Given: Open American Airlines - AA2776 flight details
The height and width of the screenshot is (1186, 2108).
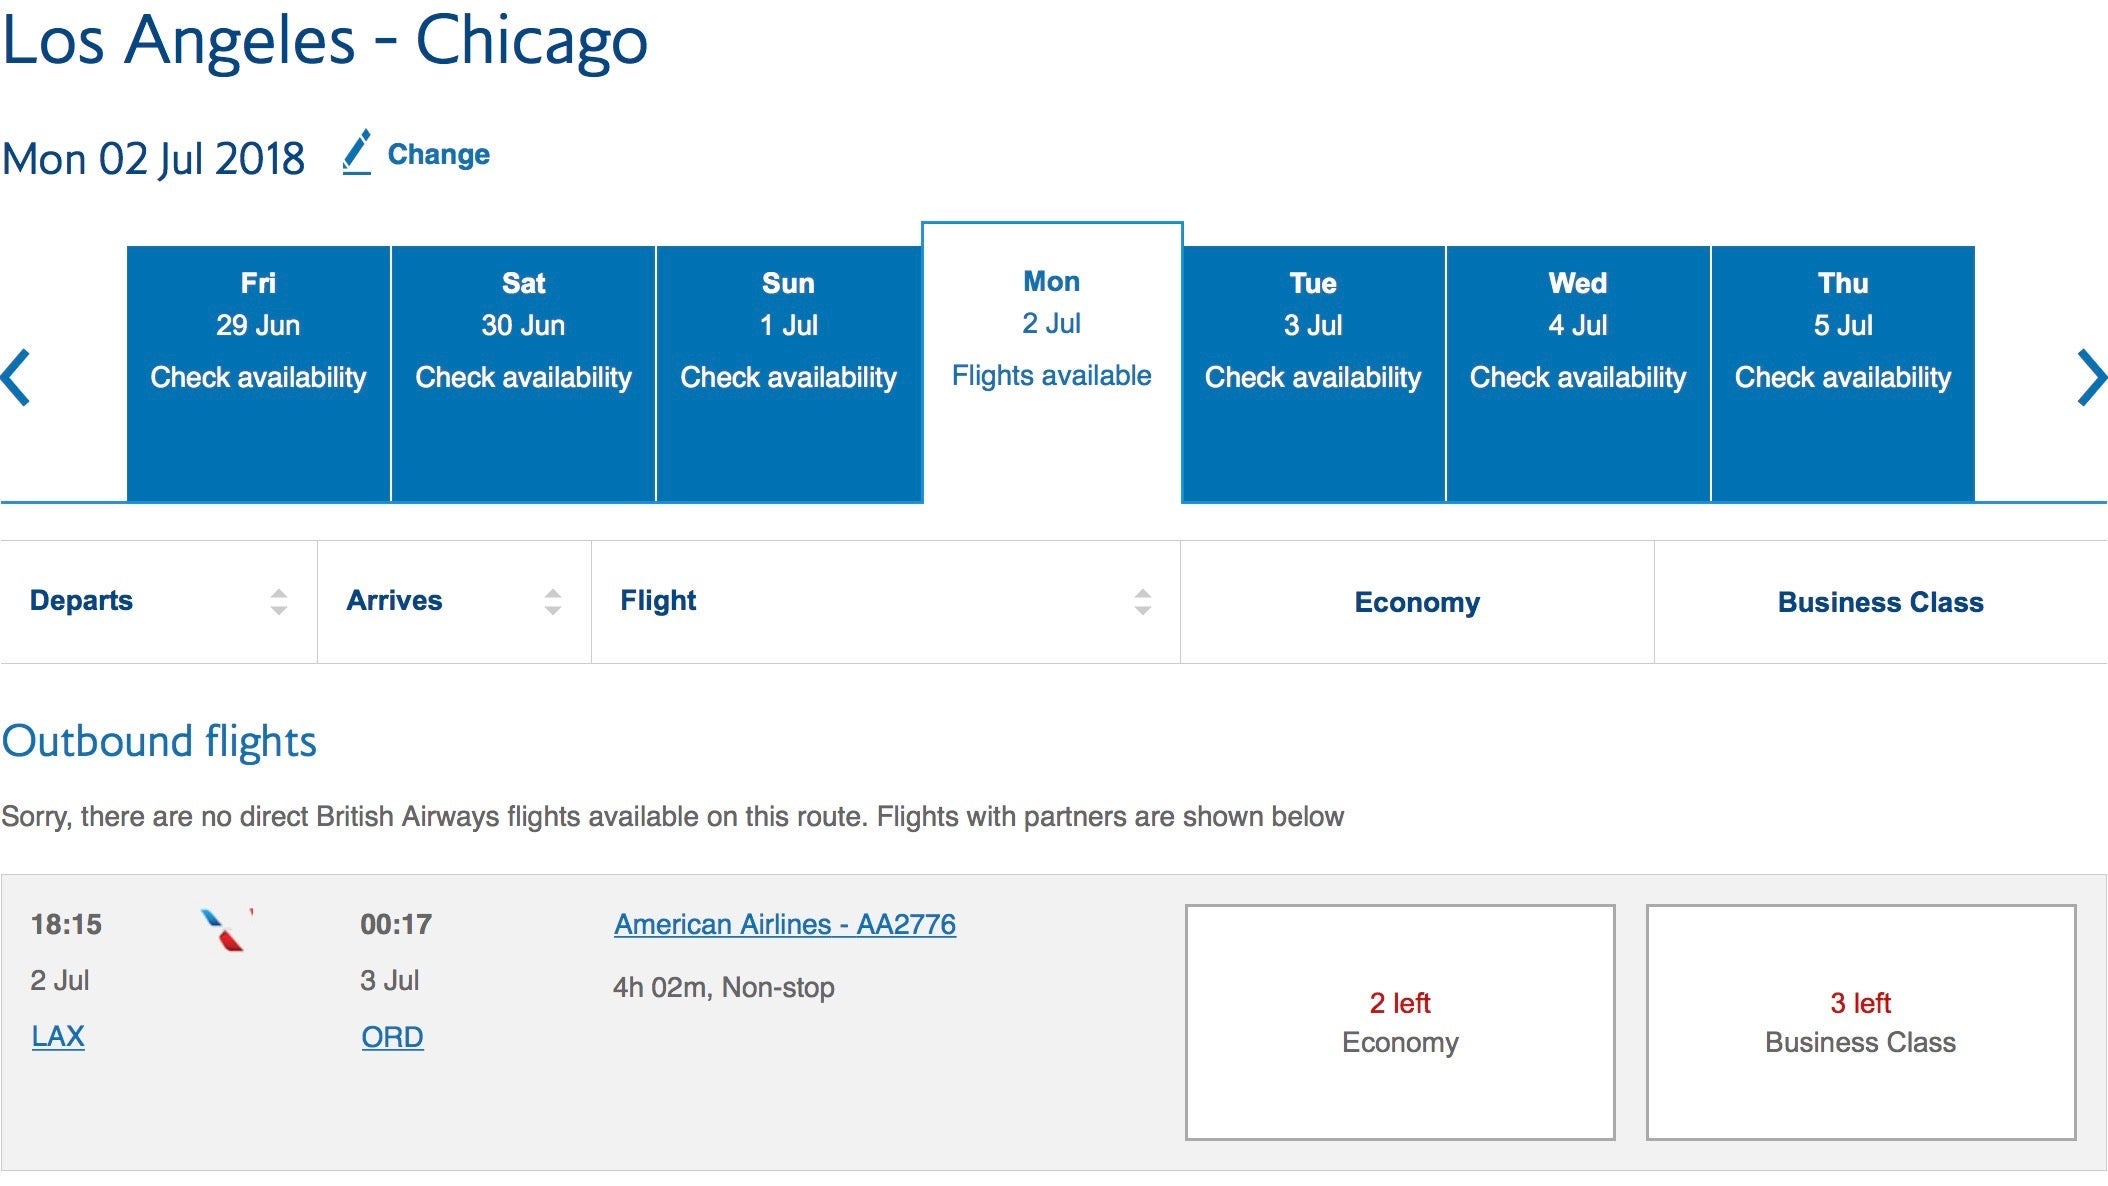Looking at the screenshot, I should click(785, 924).
